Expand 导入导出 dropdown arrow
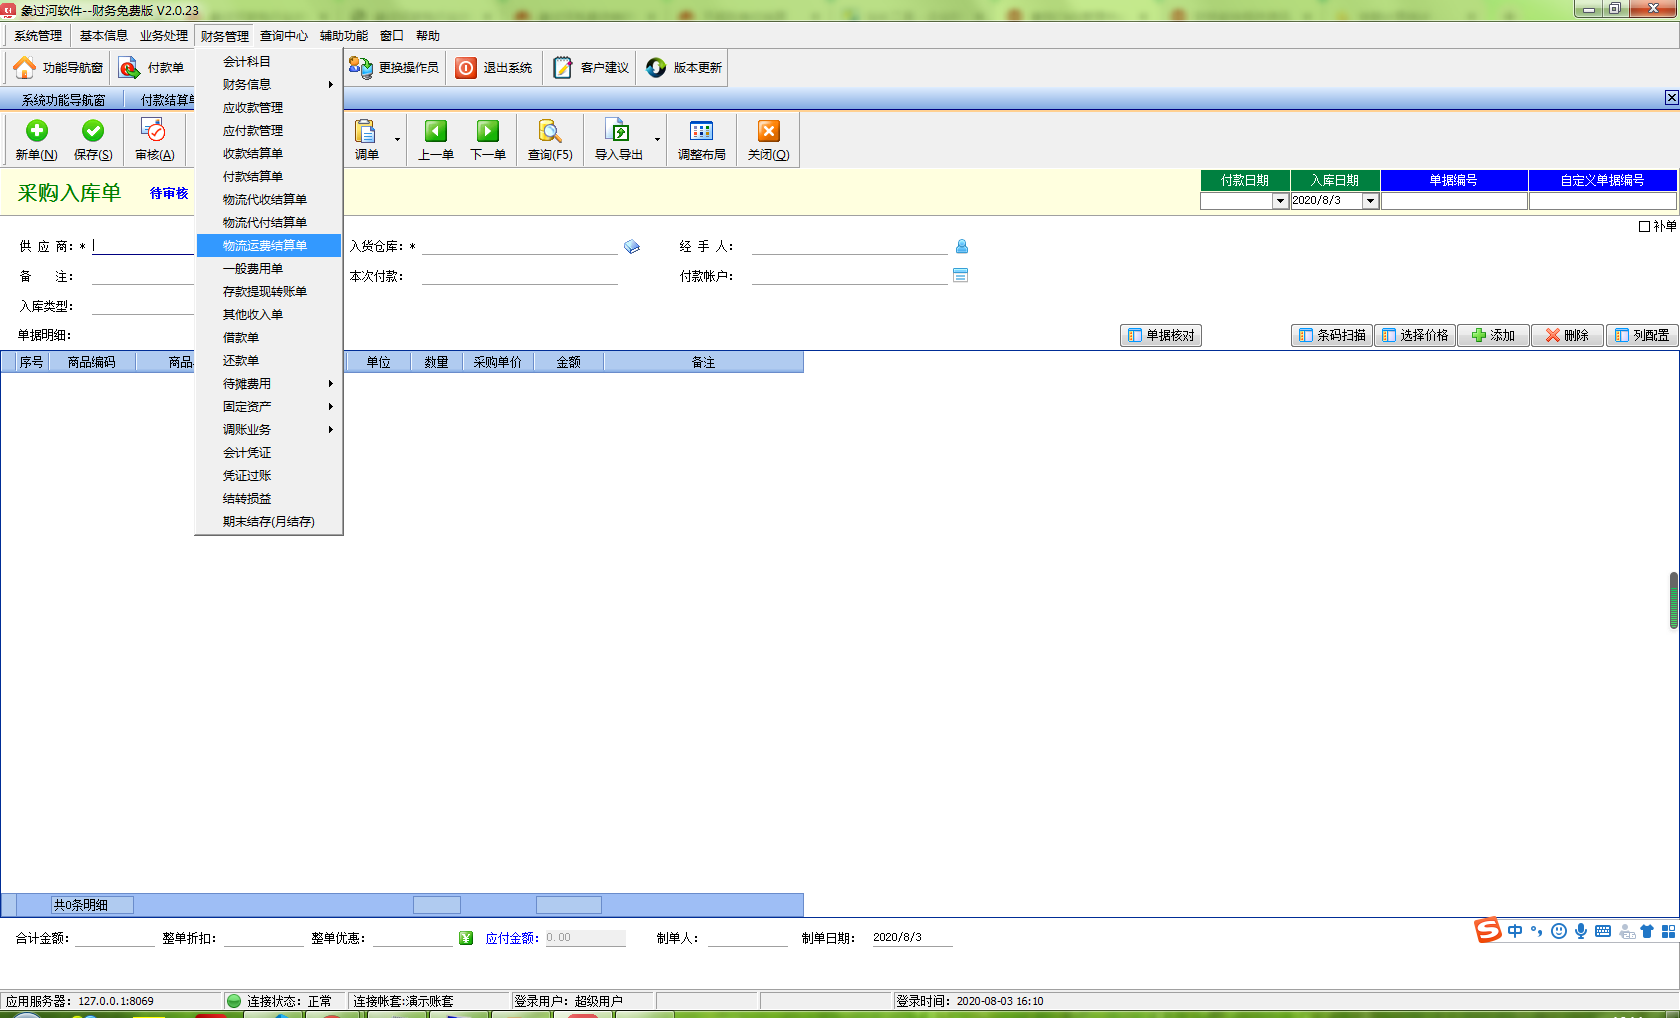Screen dimensions: 1680x1018 click(x=657, y=139)
